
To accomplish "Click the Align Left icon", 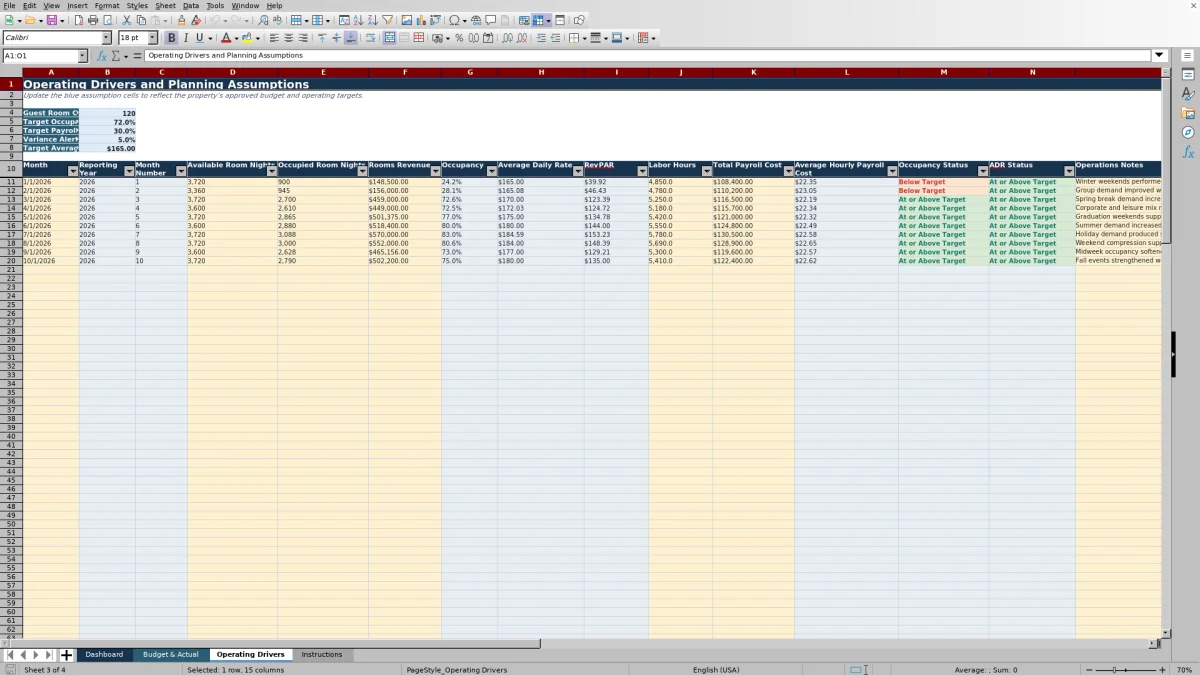I will (273, 38).
